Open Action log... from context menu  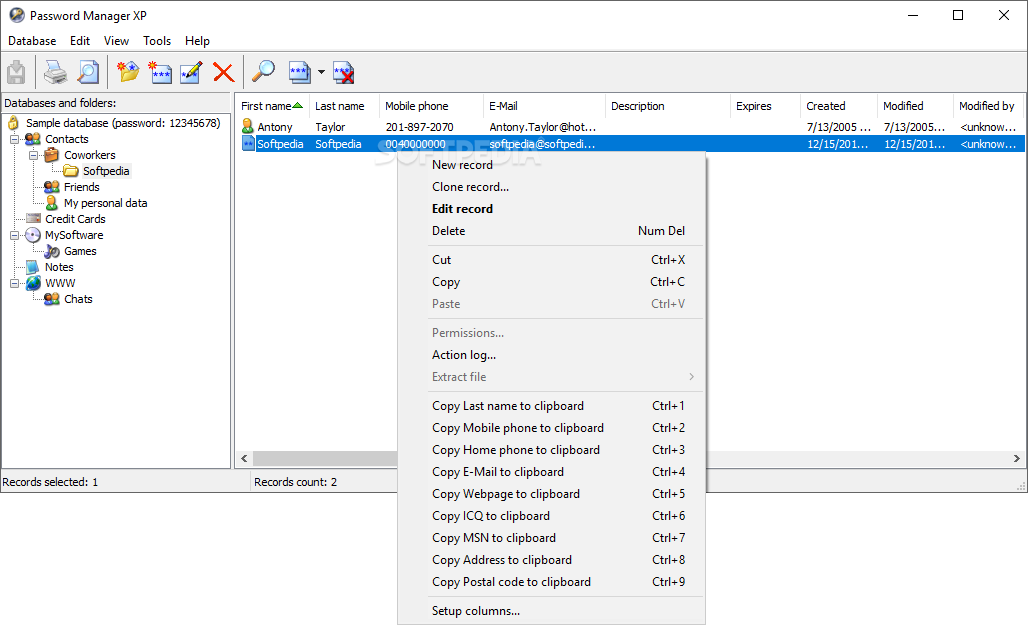tap(551, 355)
